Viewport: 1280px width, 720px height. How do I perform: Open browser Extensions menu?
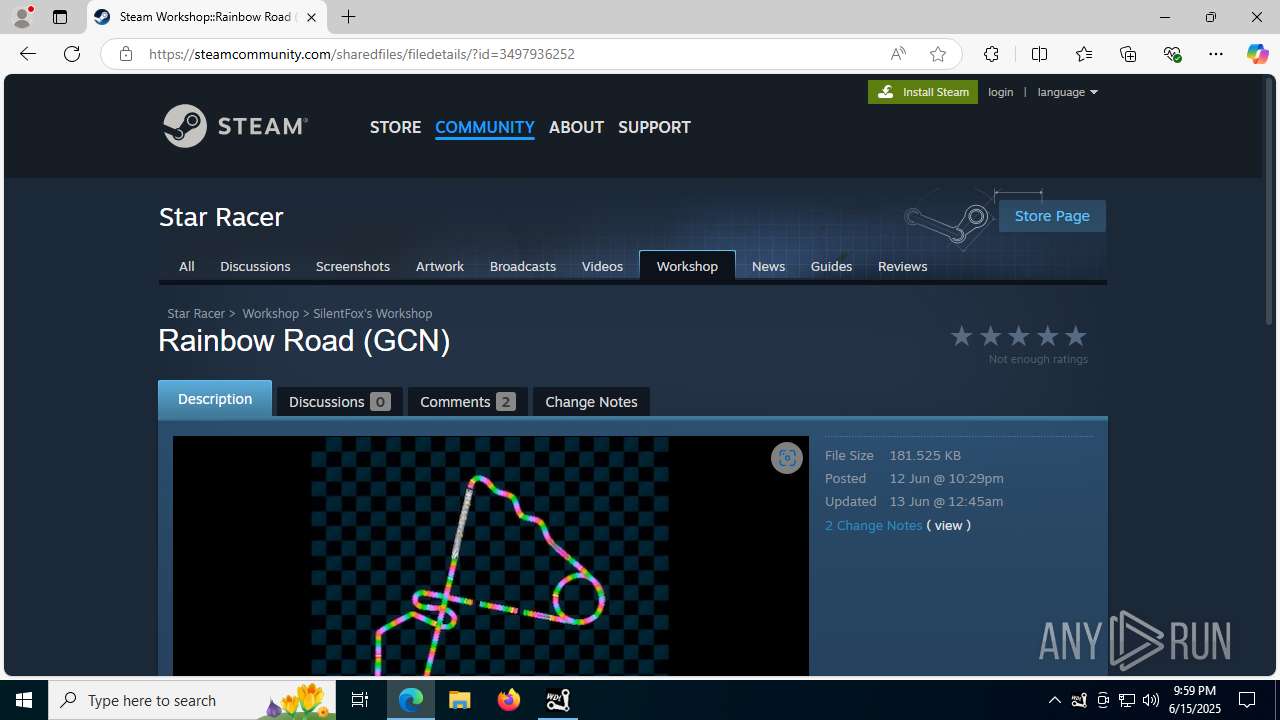[991, 54]
